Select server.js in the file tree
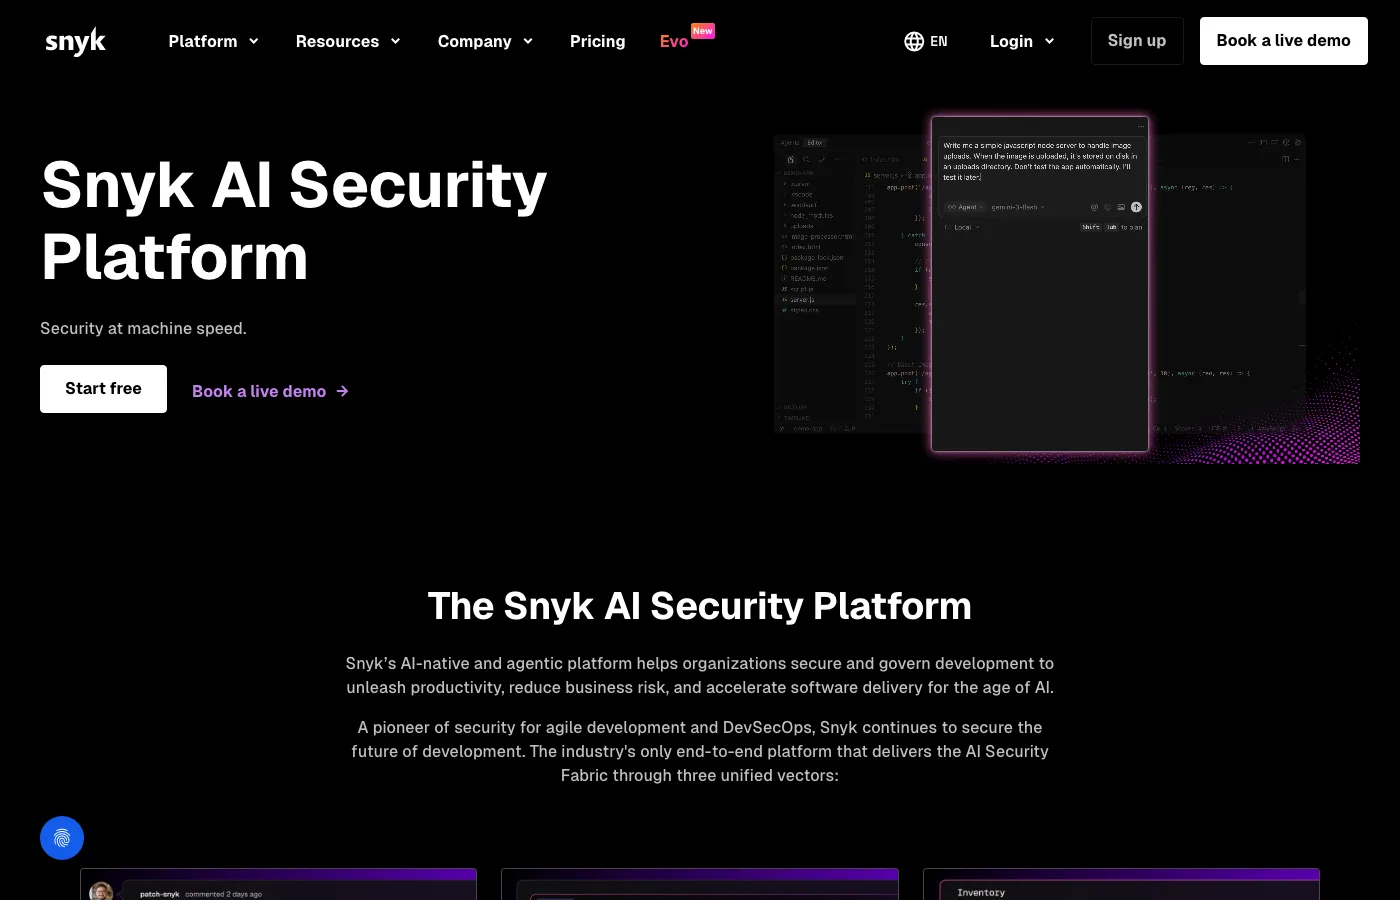This screenshot has height=900, width=1400. tap(802, 300)
